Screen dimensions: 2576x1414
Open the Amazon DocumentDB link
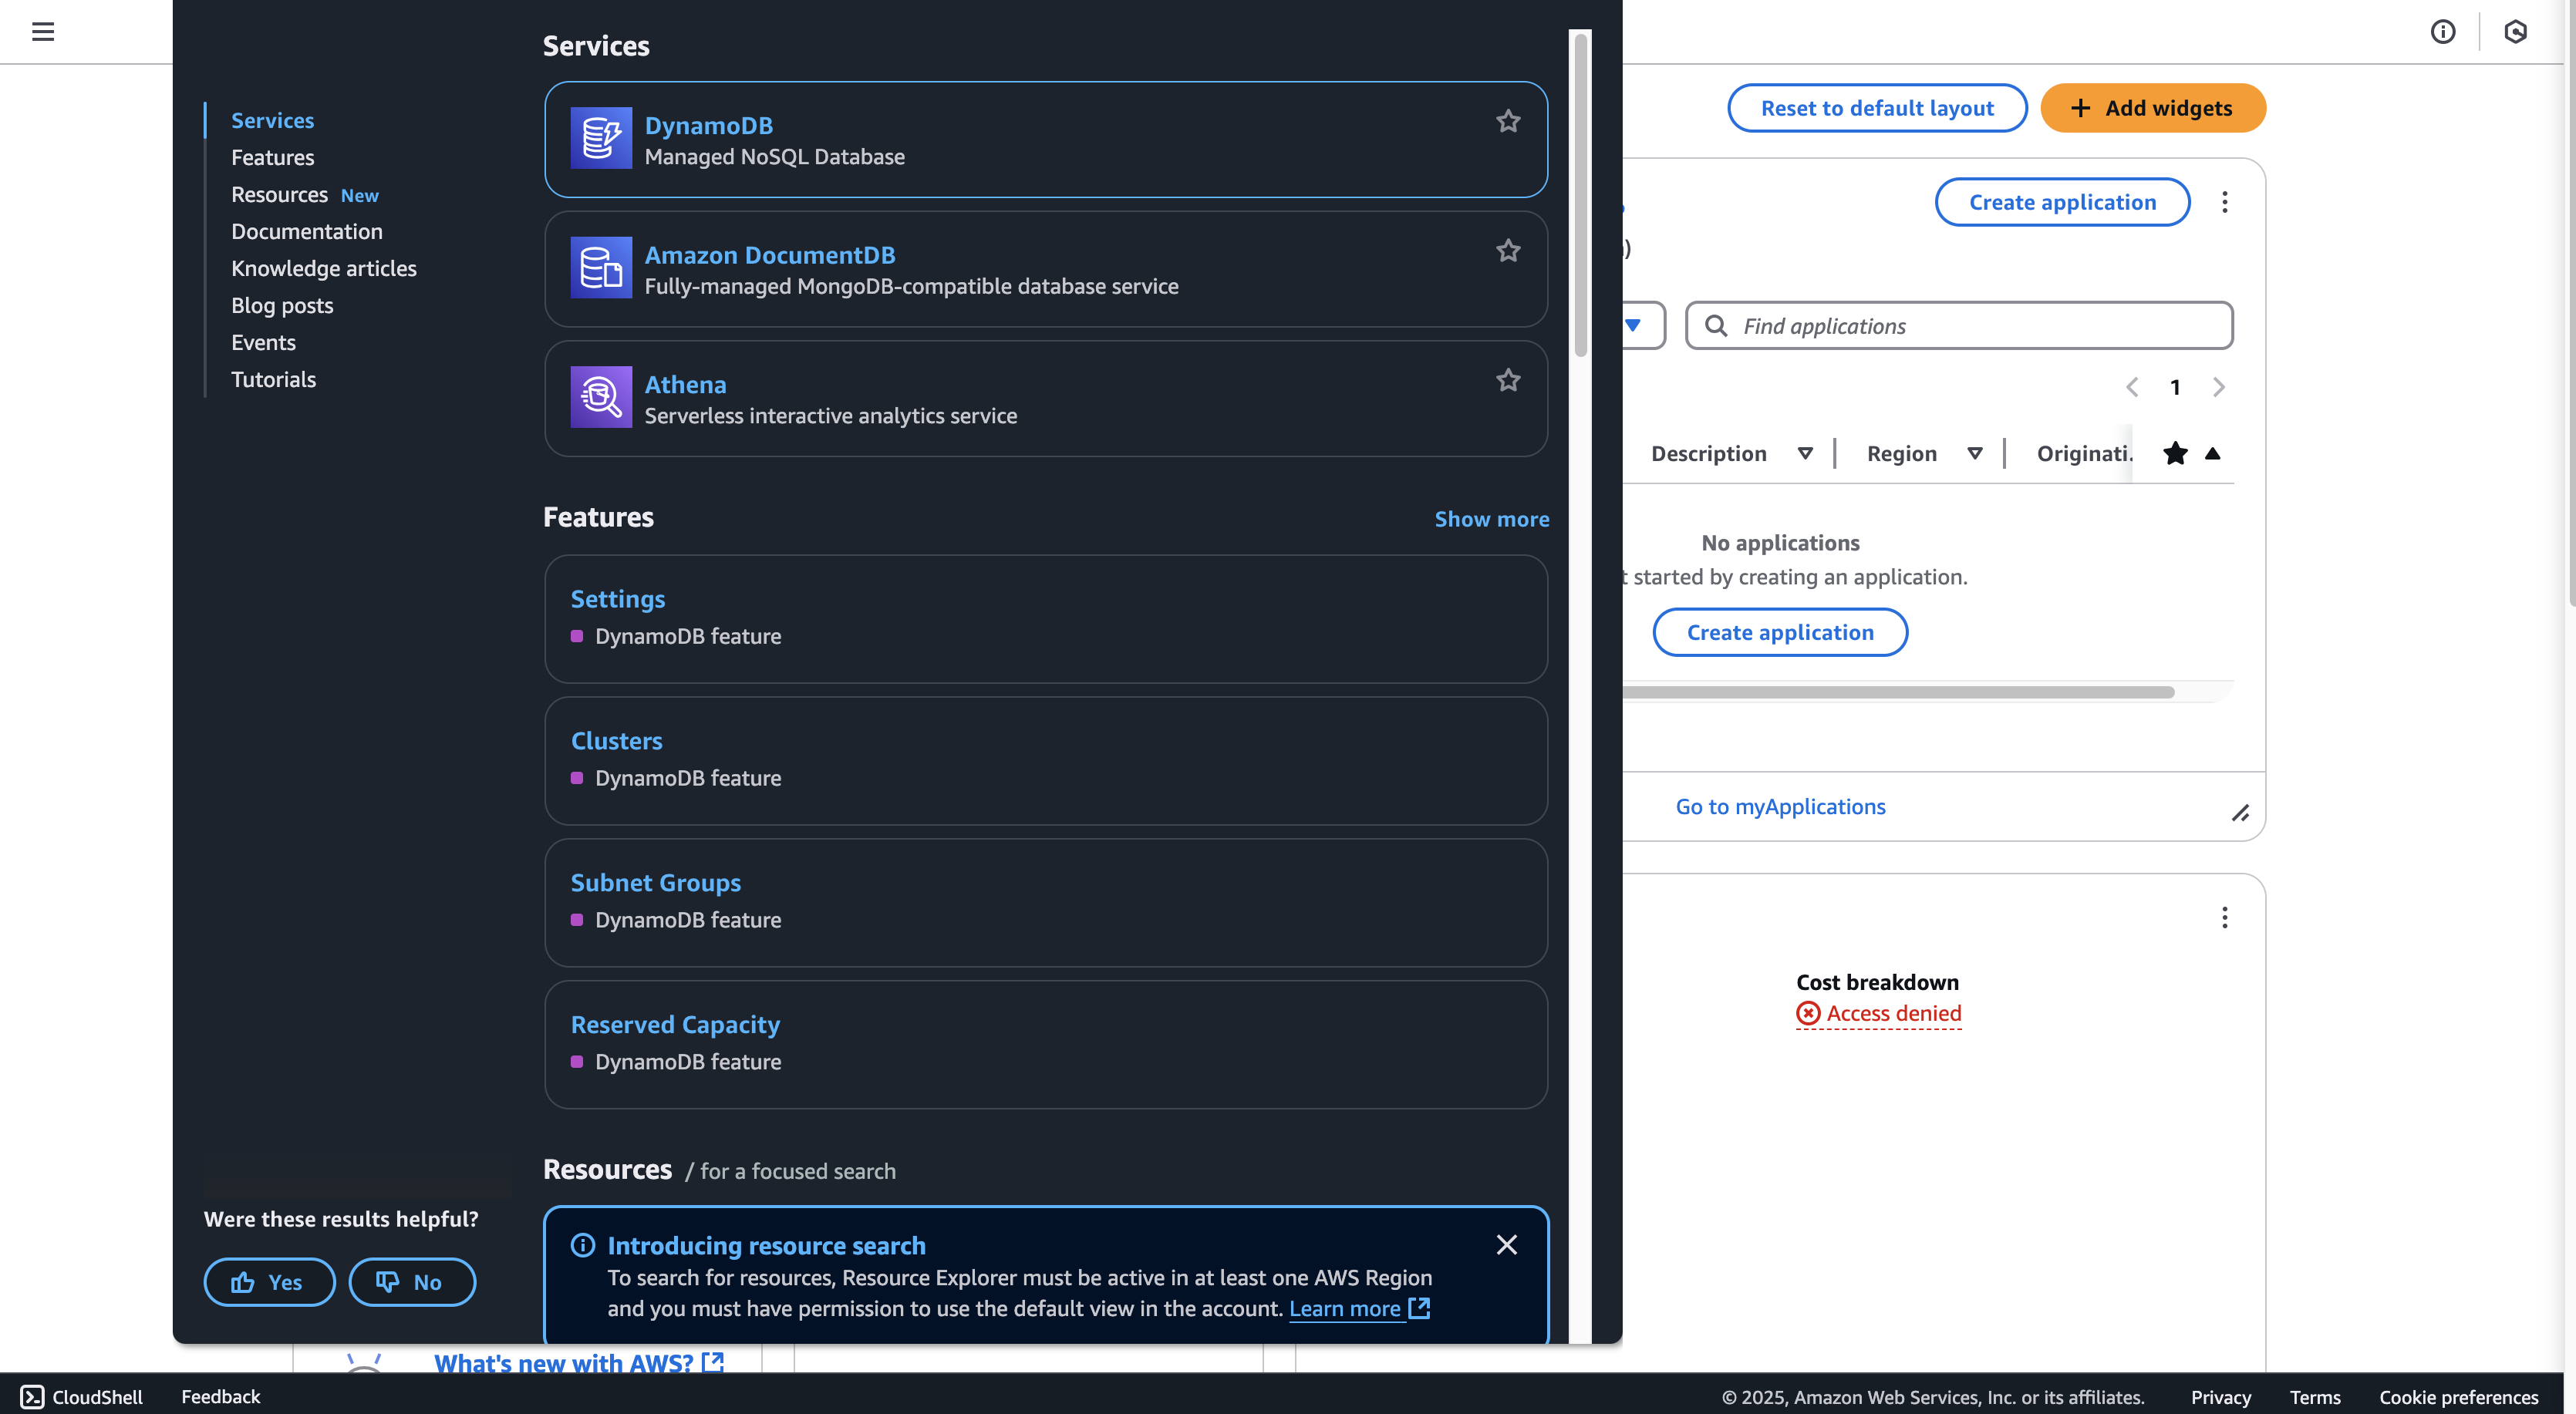click(770, 256)
